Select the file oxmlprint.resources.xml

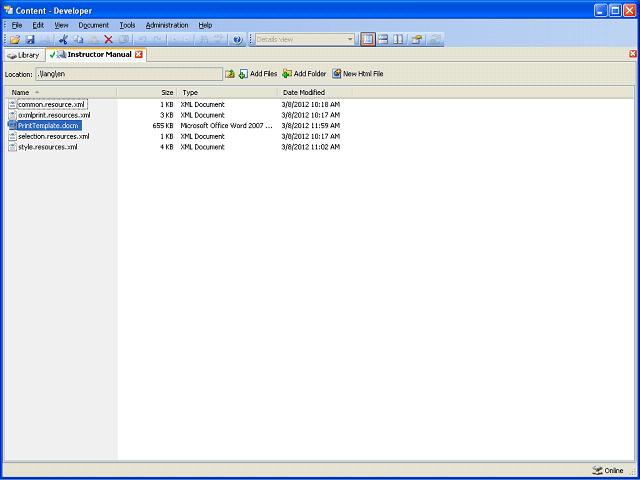coord(54,115)
